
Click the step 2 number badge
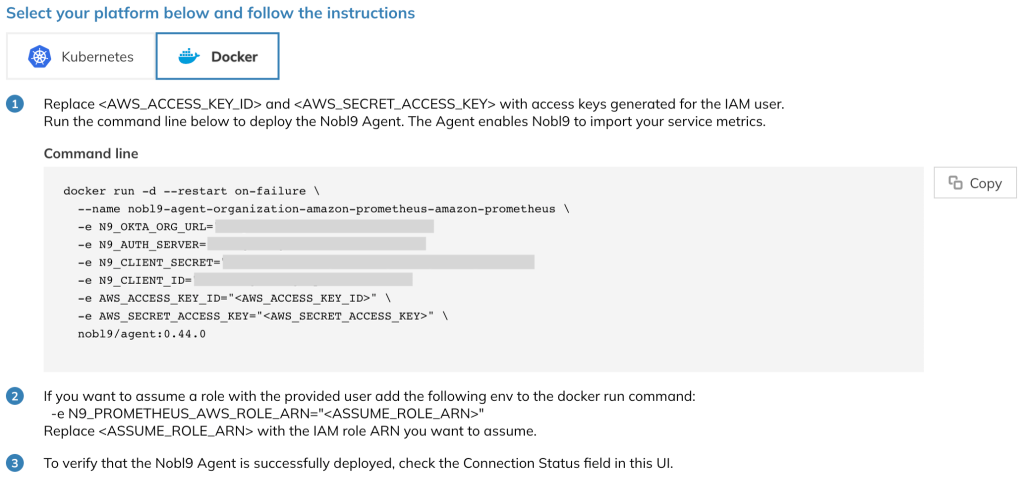point(14,397)
